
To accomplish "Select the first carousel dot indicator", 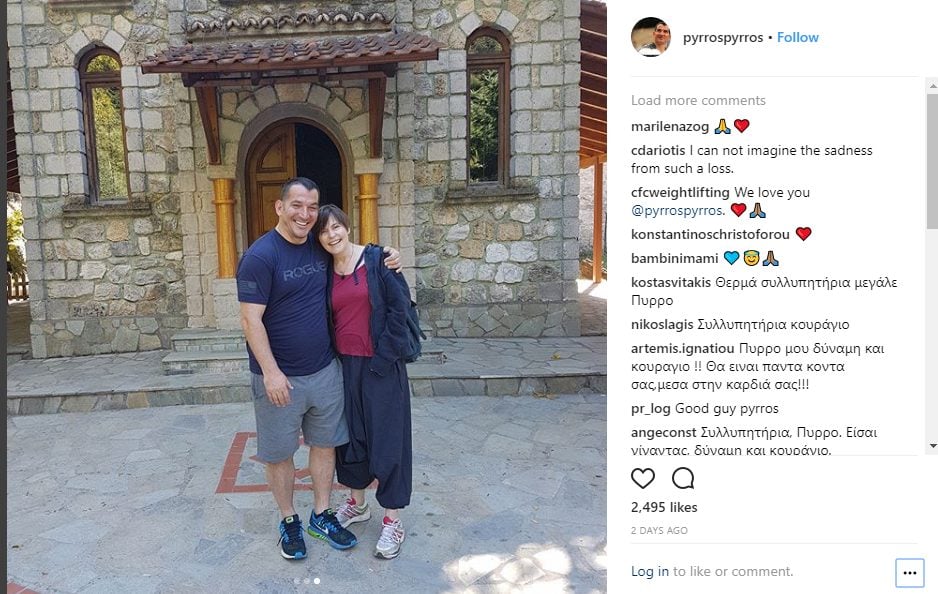I will click(x=297, y=581).
